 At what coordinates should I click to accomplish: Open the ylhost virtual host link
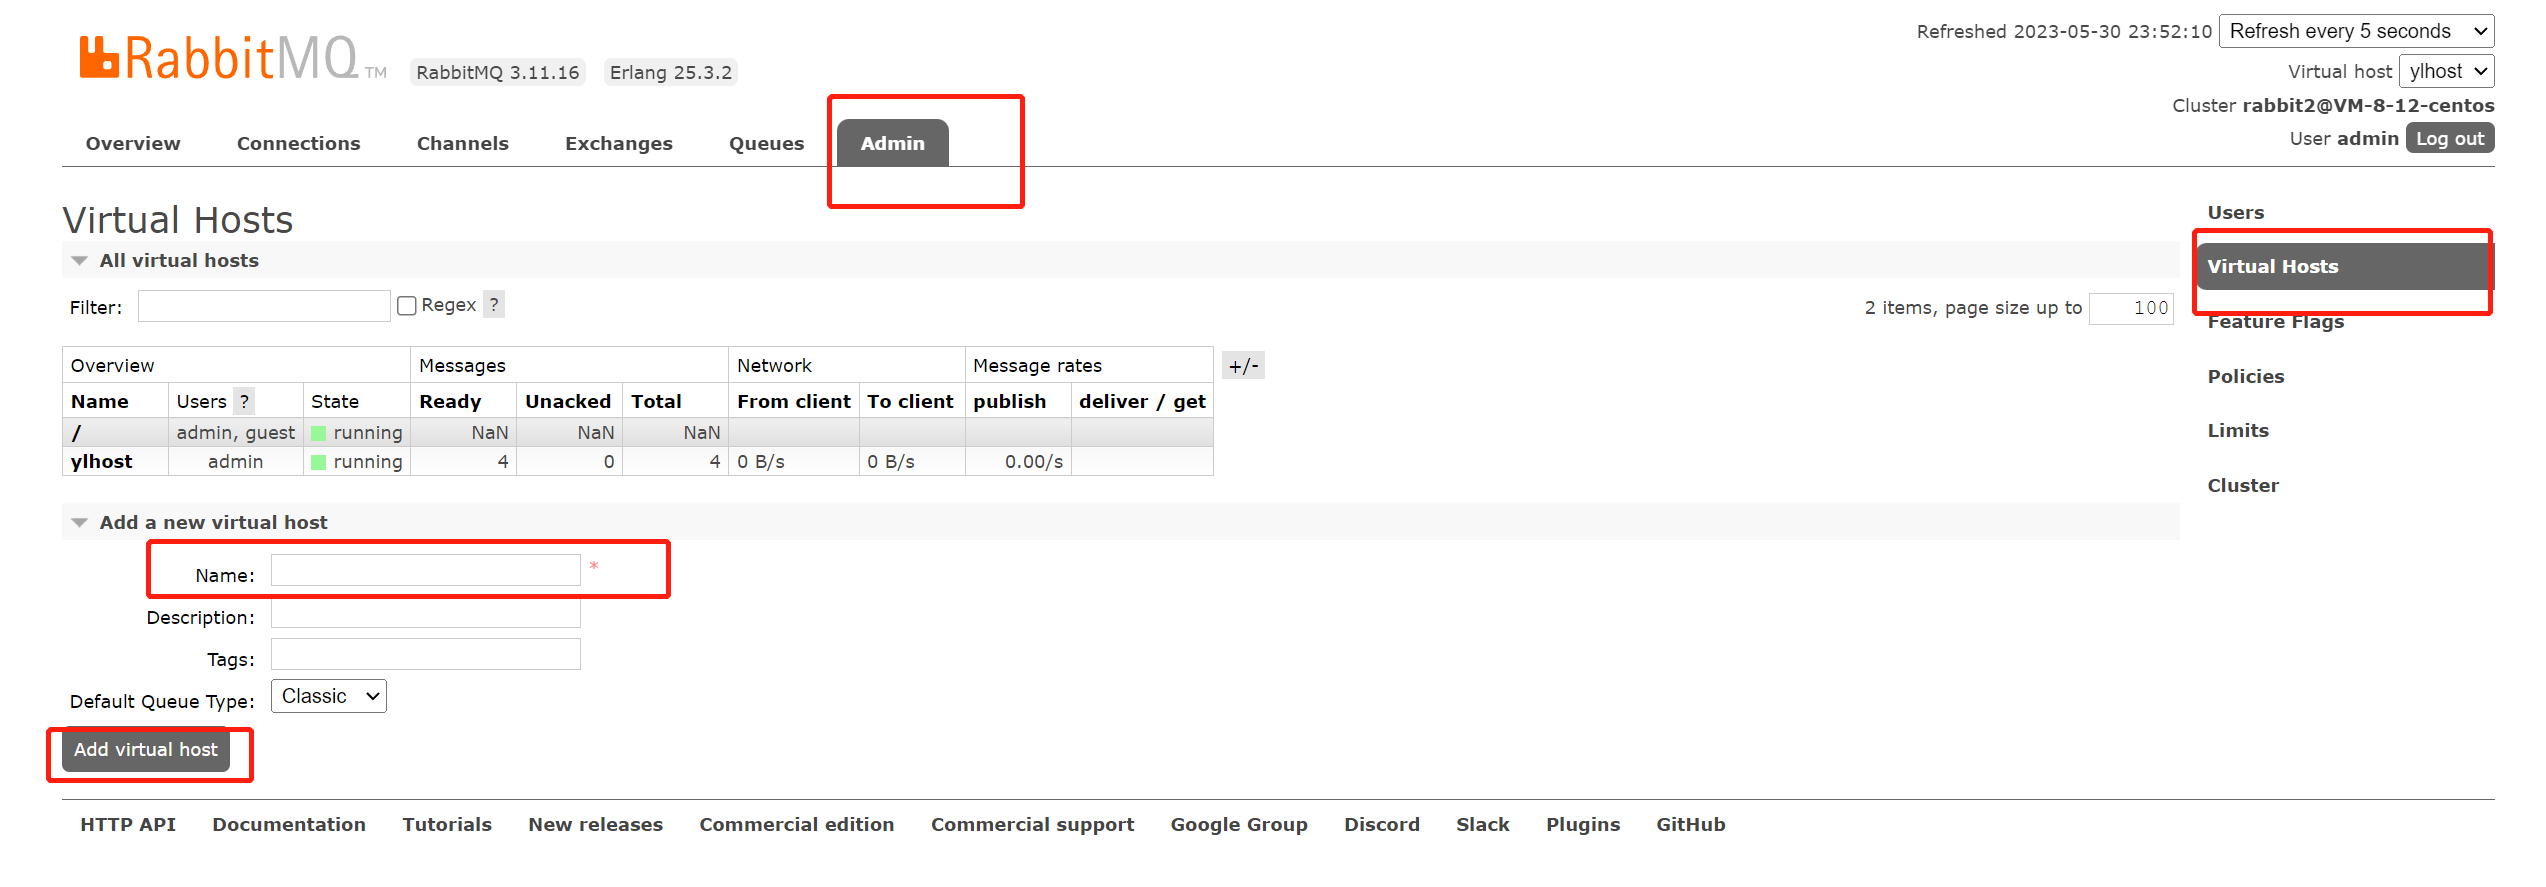[101, 461]
